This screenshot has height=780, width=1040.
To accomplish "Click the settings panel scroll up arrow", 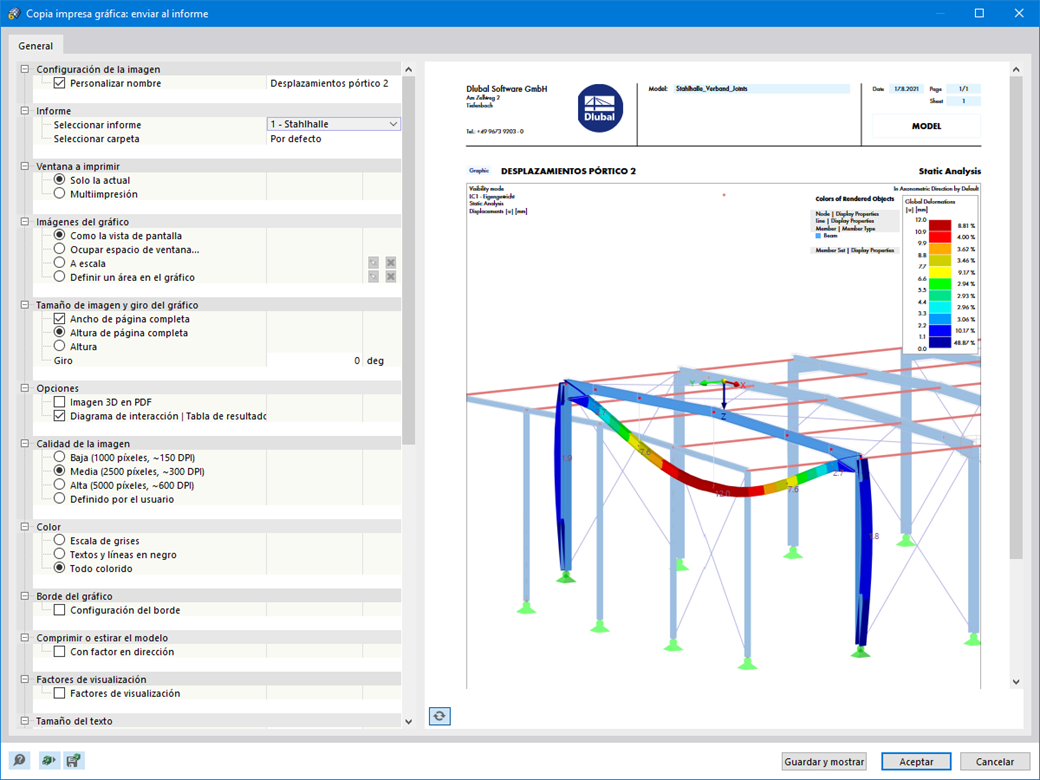I will tap(409, 69).
